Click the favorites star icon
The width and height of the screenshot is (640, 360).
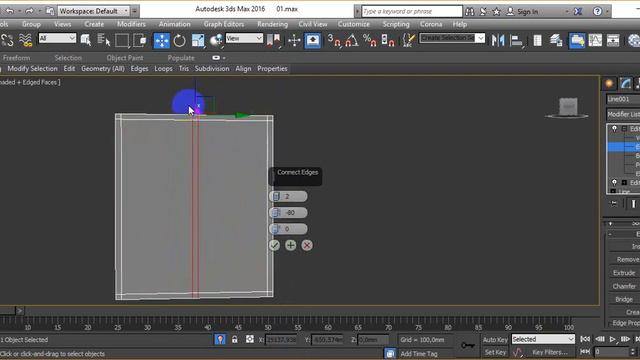496,11
